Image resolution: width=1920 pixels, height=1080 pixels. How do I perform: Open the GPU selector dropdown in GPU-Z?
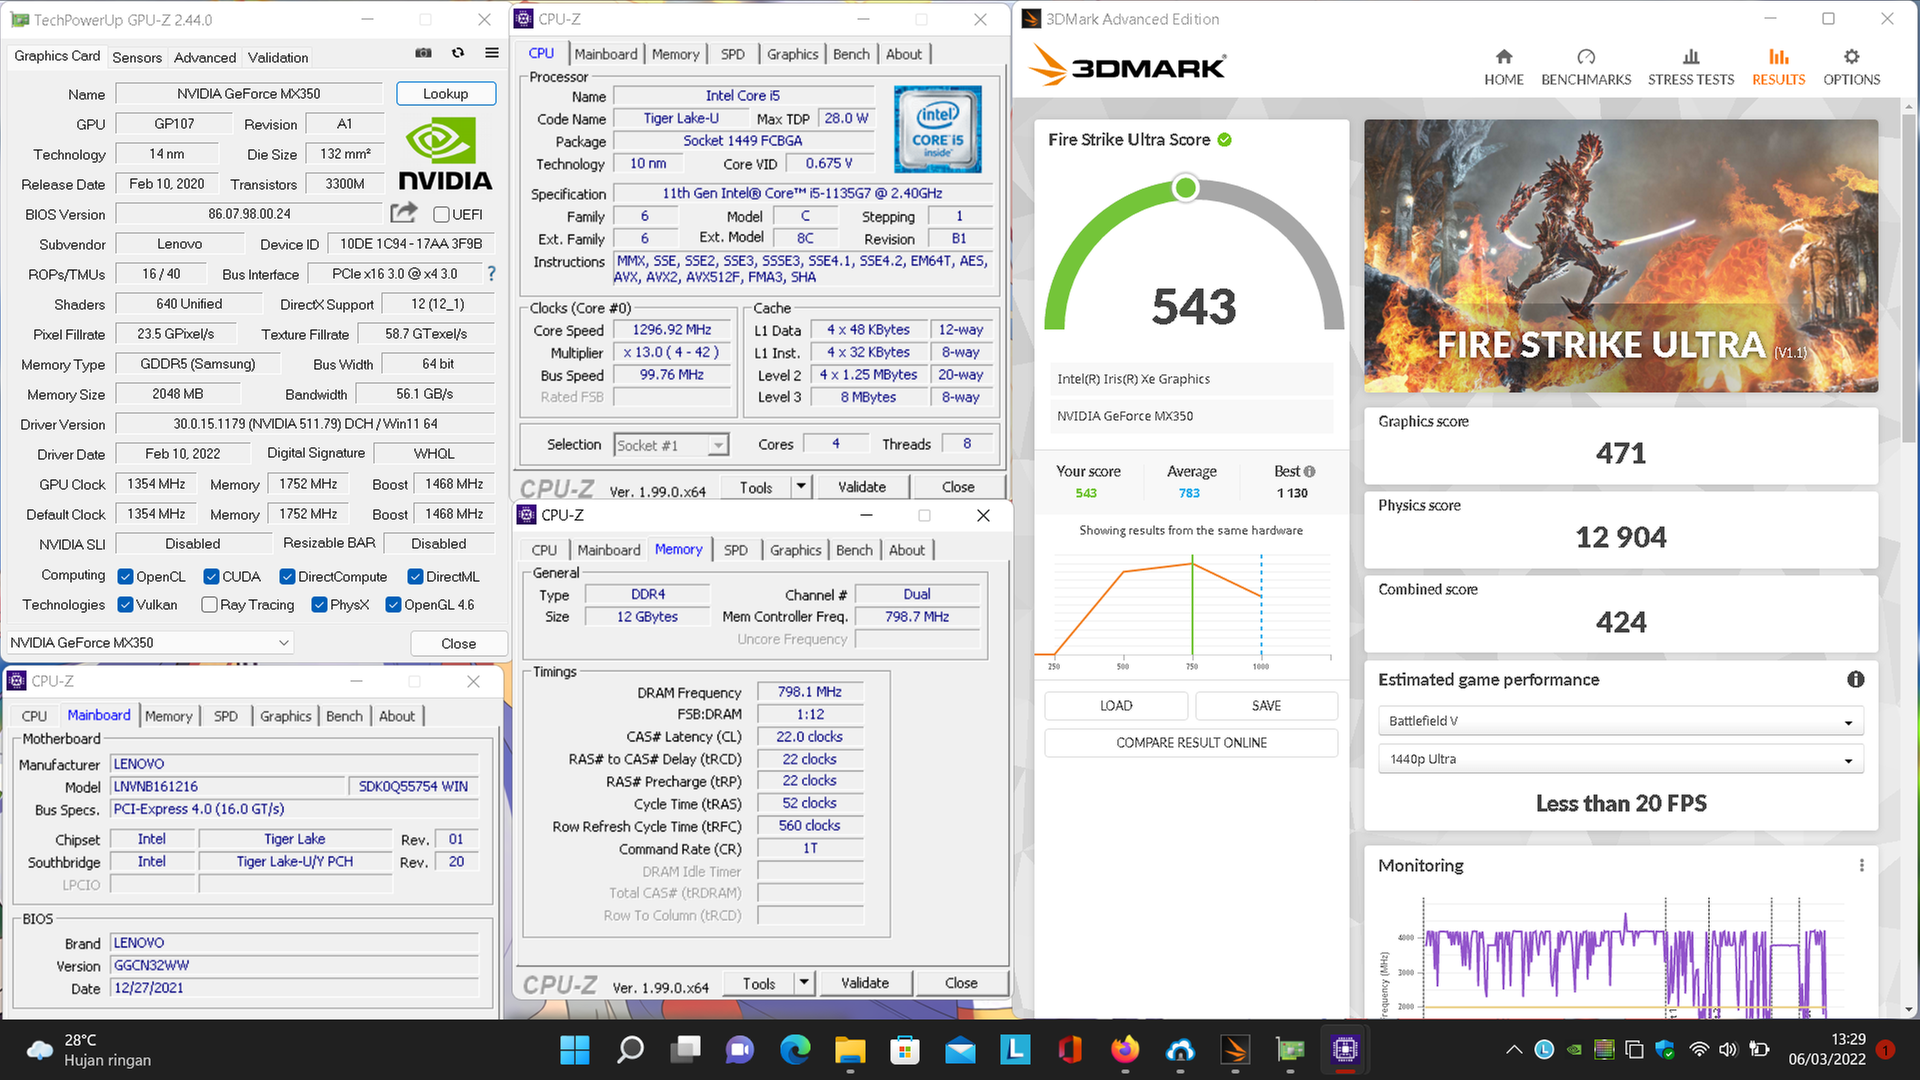click(150, 643)
